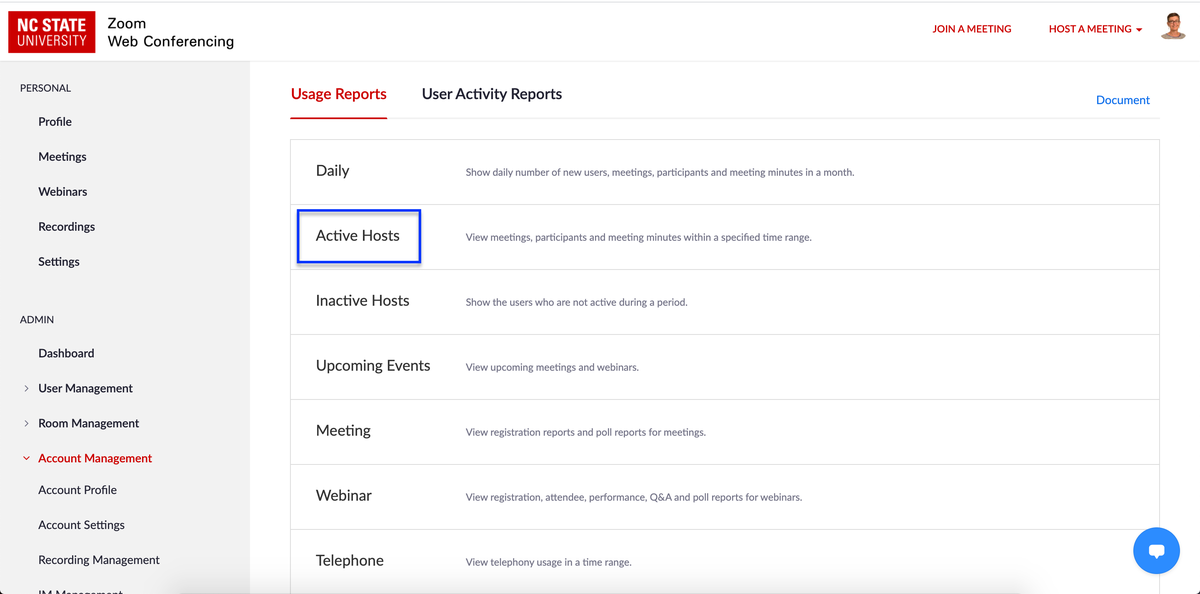This screenshot has height=594, width=1200.
Task: View Upcoming Events report
Action: 372,366
